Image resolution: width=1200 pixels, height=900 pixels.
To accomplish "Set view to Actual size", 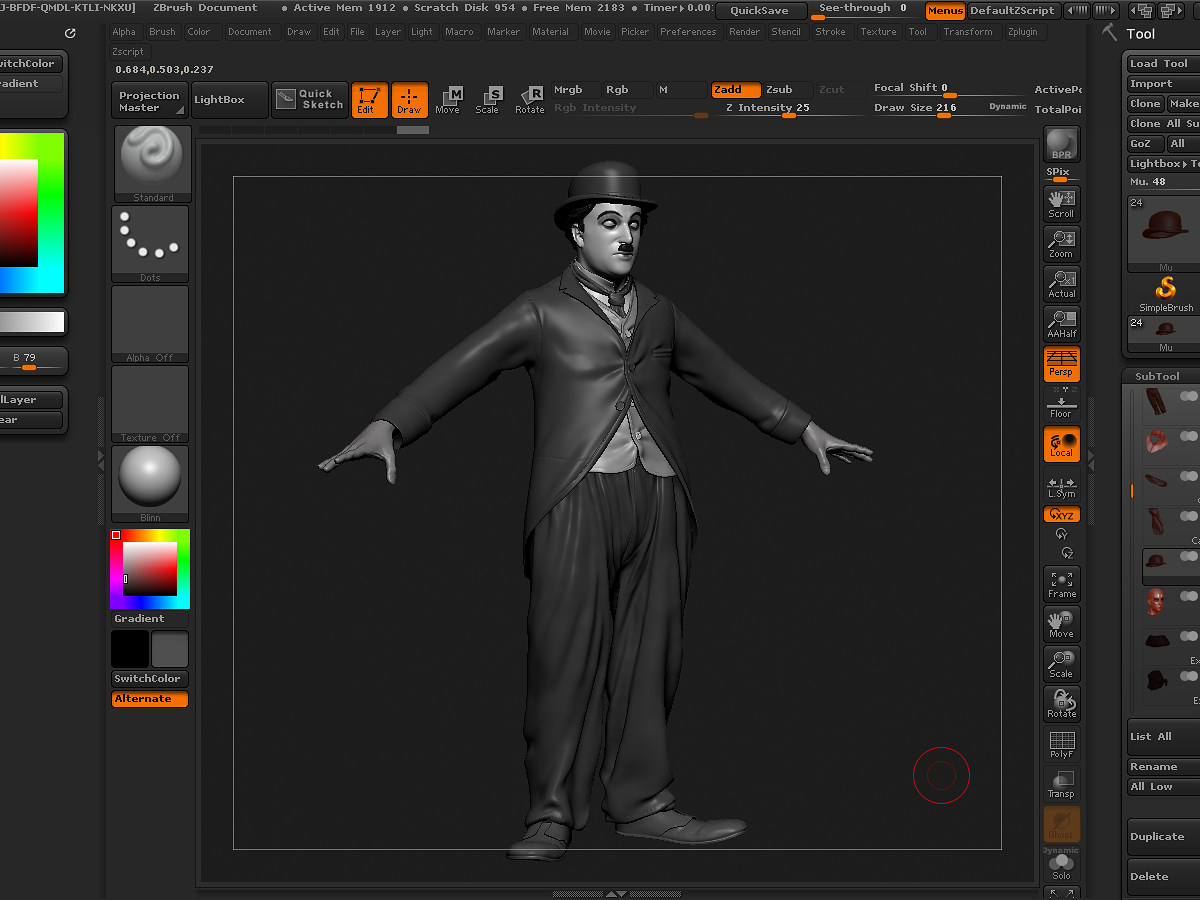I will pyautogui.click(x=1061, y=284).
